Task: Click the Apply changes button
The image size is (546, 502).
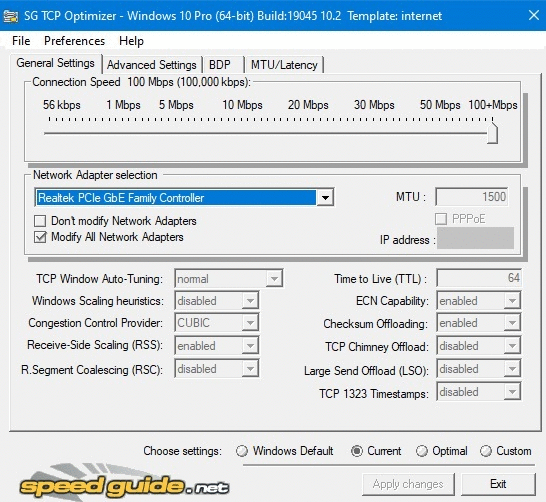Action: tap(408, 484)
